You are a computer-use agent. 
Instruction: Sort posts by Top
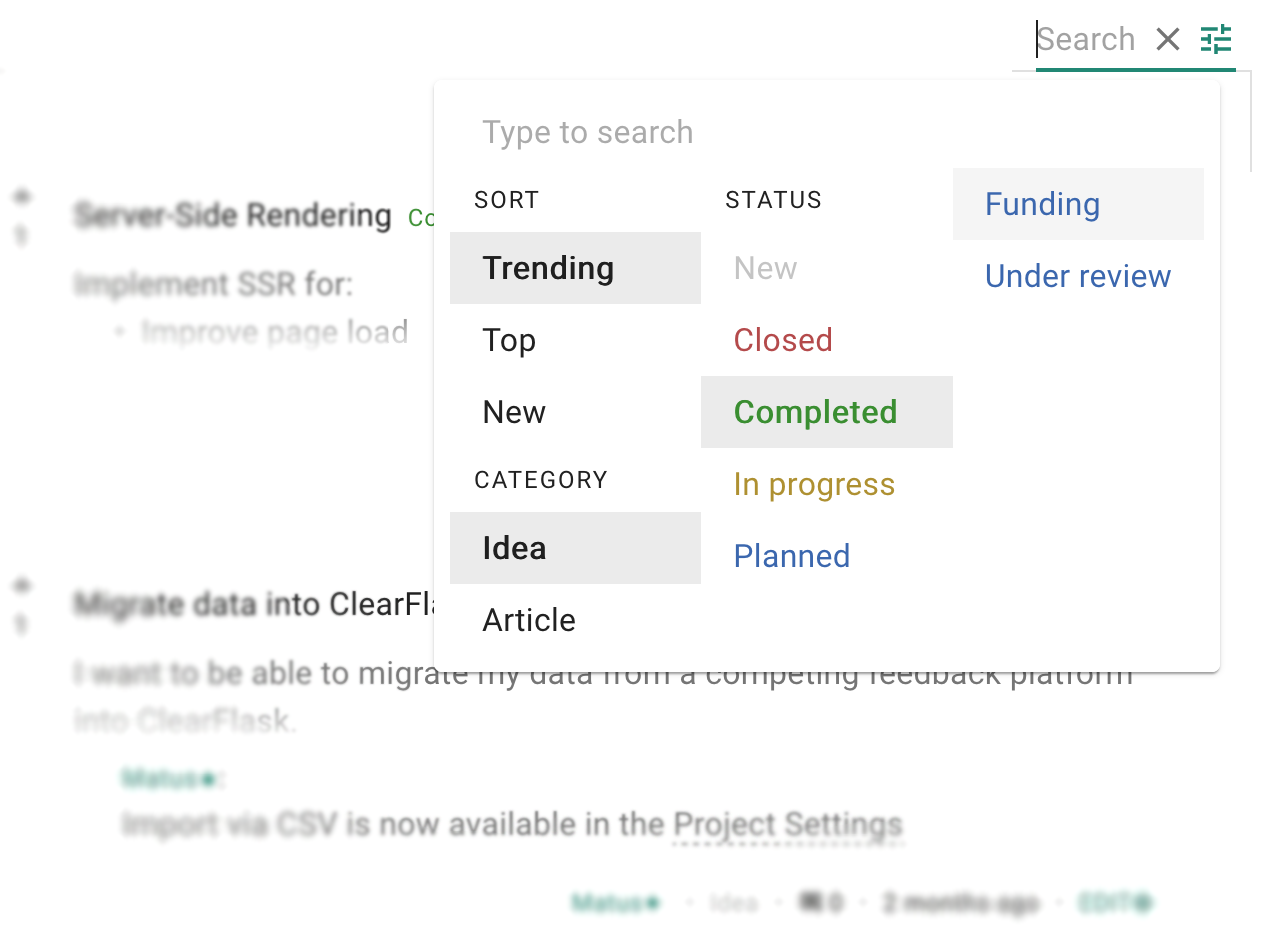(x=575, y=340)
